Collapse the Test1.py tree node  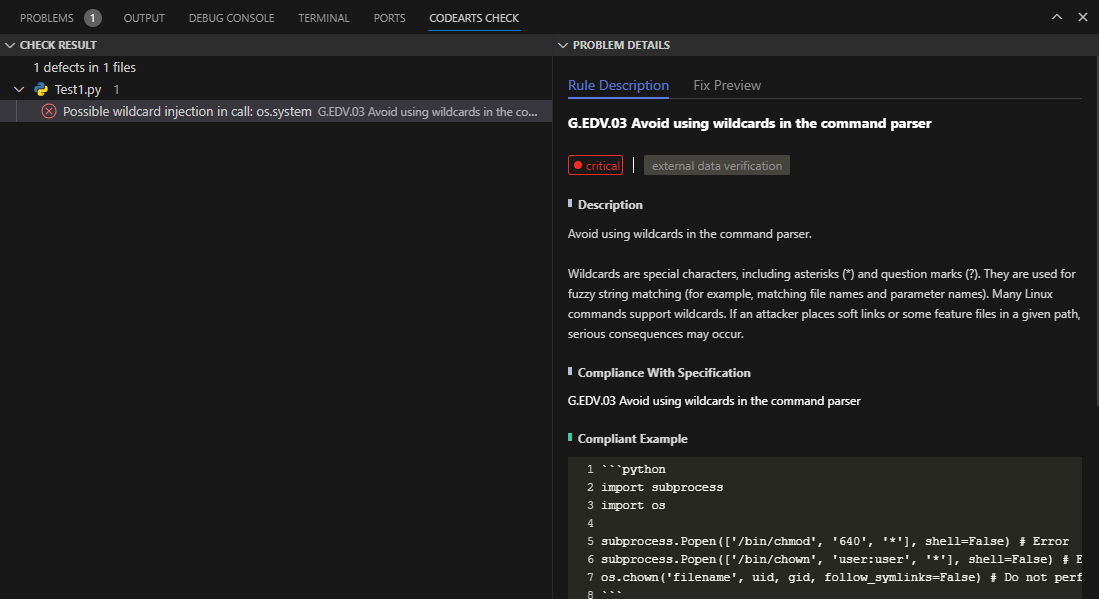point(19,89)
